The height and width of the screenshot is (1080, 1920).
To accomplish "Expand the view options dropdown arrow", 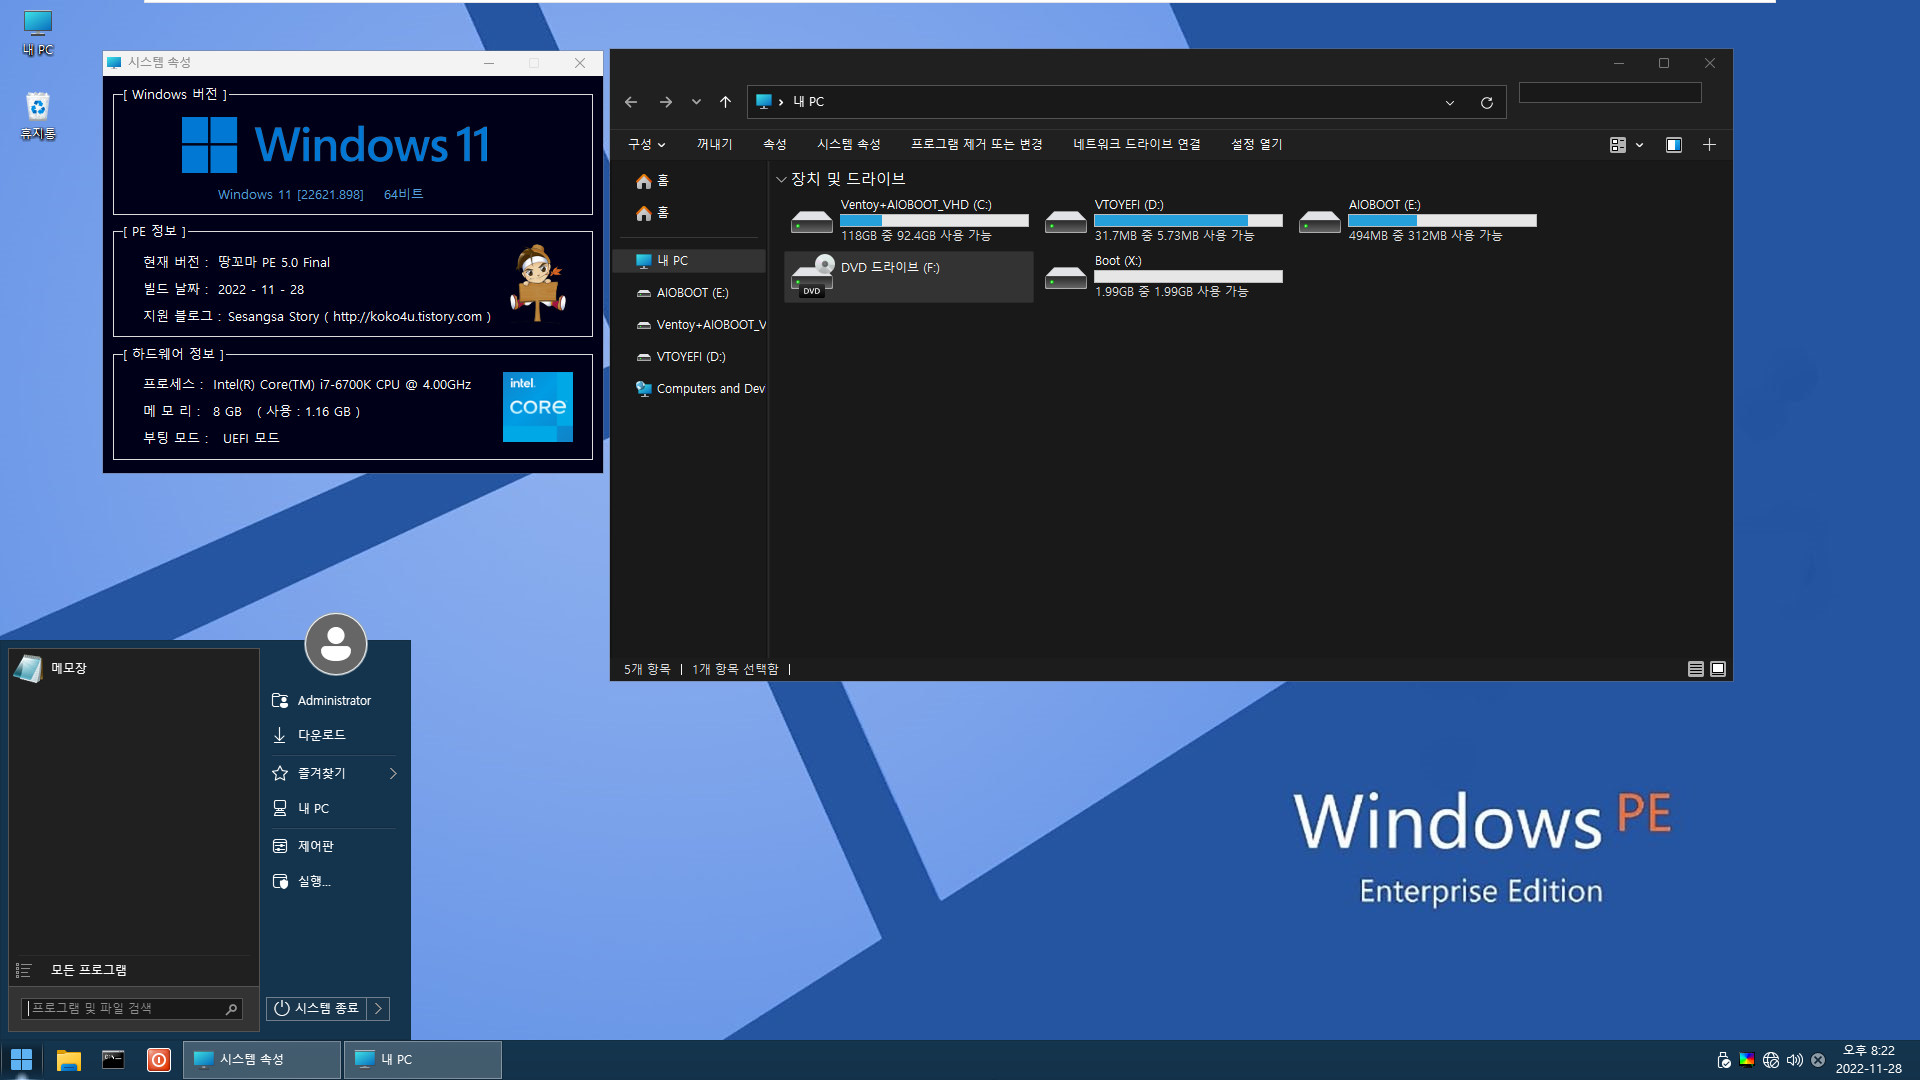I will tap(1640, 145).
